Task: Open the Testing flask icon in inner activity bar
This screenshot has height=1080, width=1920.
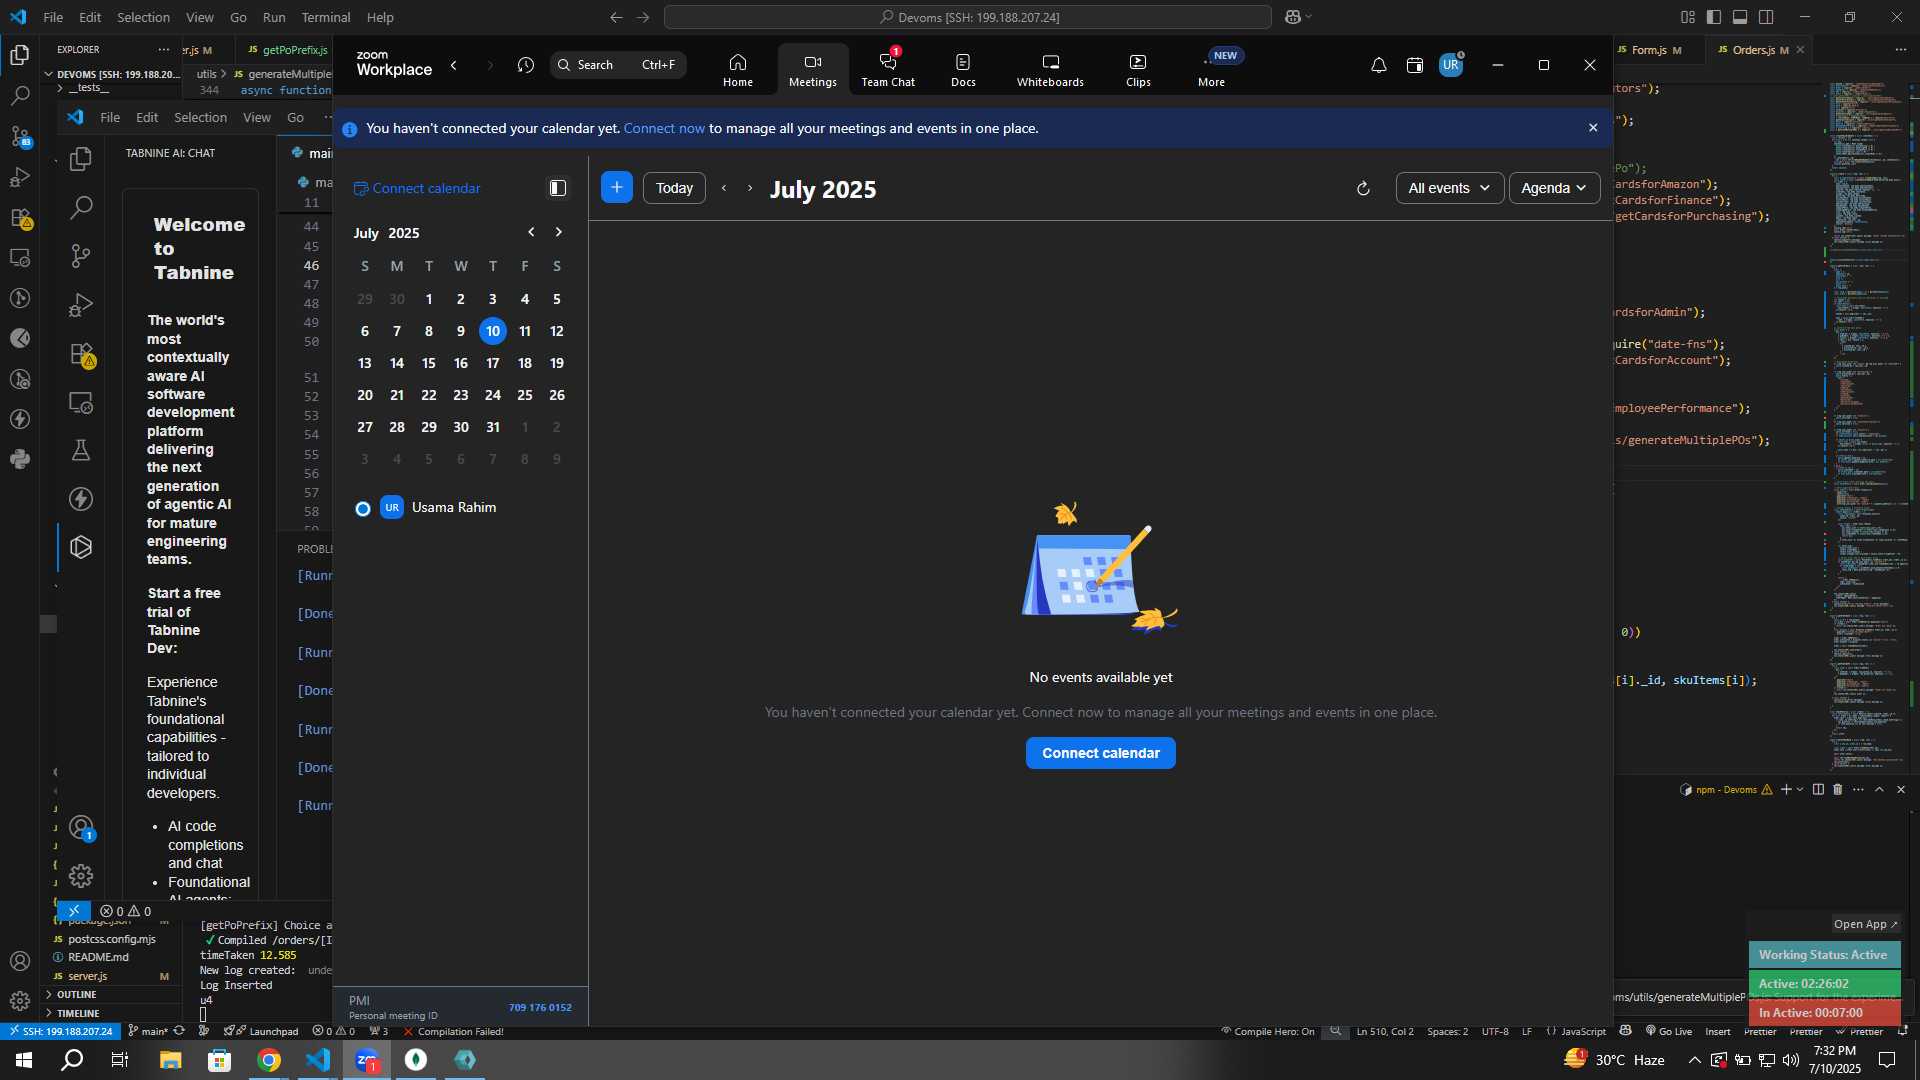Action: pos(81,450)
